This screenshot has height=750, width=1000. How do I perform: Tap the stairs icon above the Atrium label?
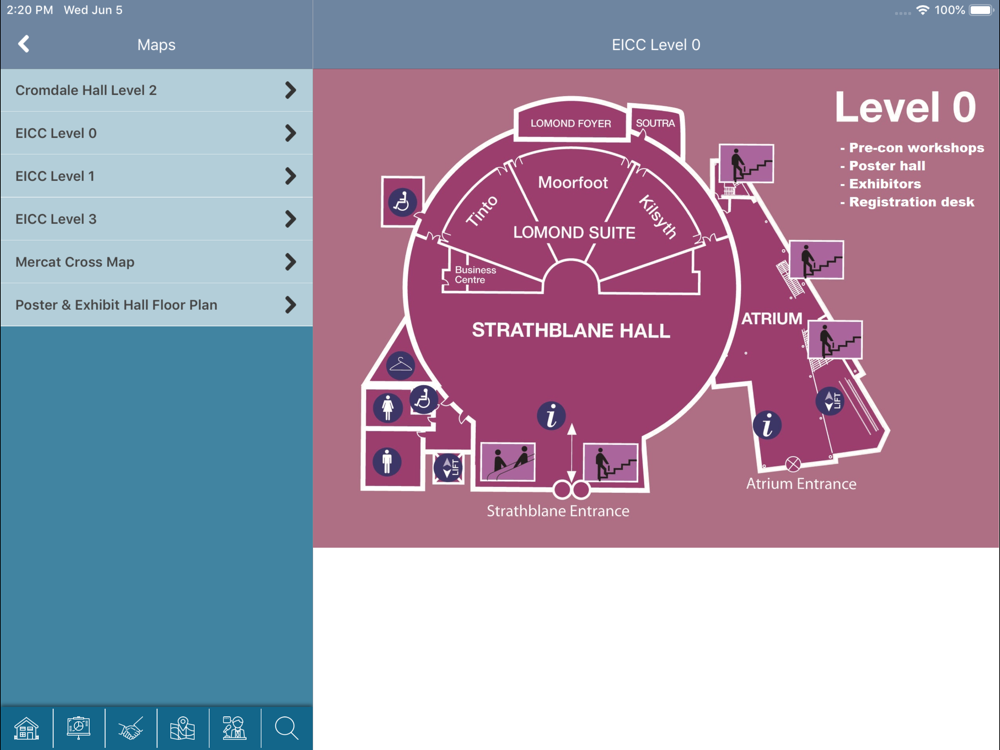[816, 260]
